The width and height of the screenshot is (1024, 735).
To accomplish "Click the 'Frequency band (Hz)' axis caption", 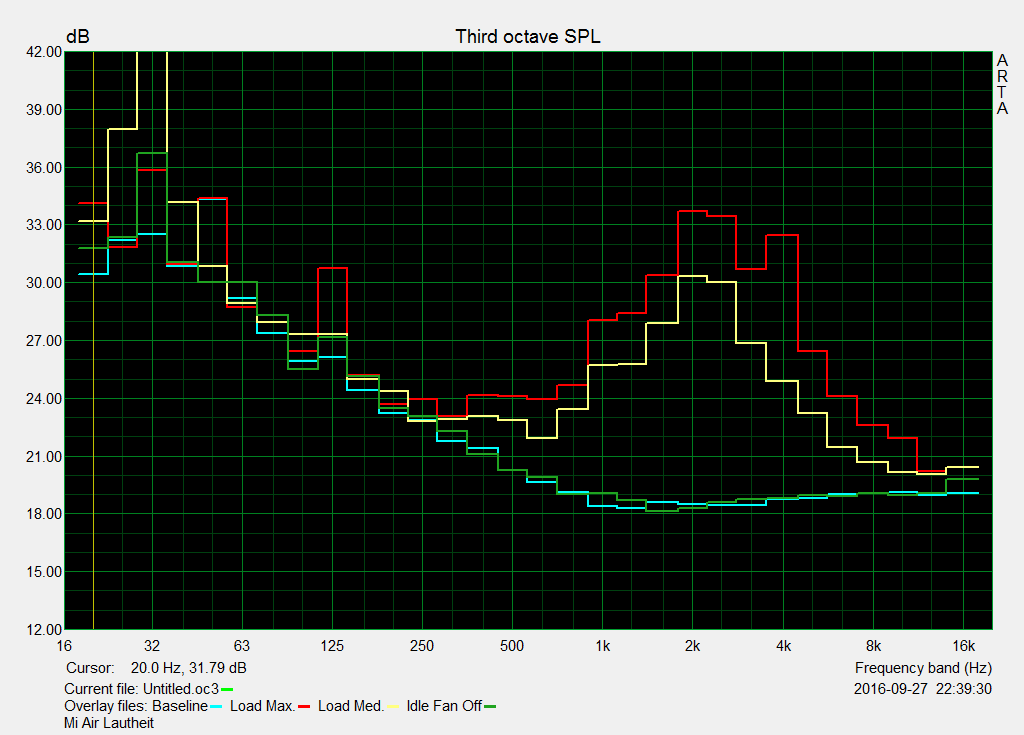I will coord(923,668).
